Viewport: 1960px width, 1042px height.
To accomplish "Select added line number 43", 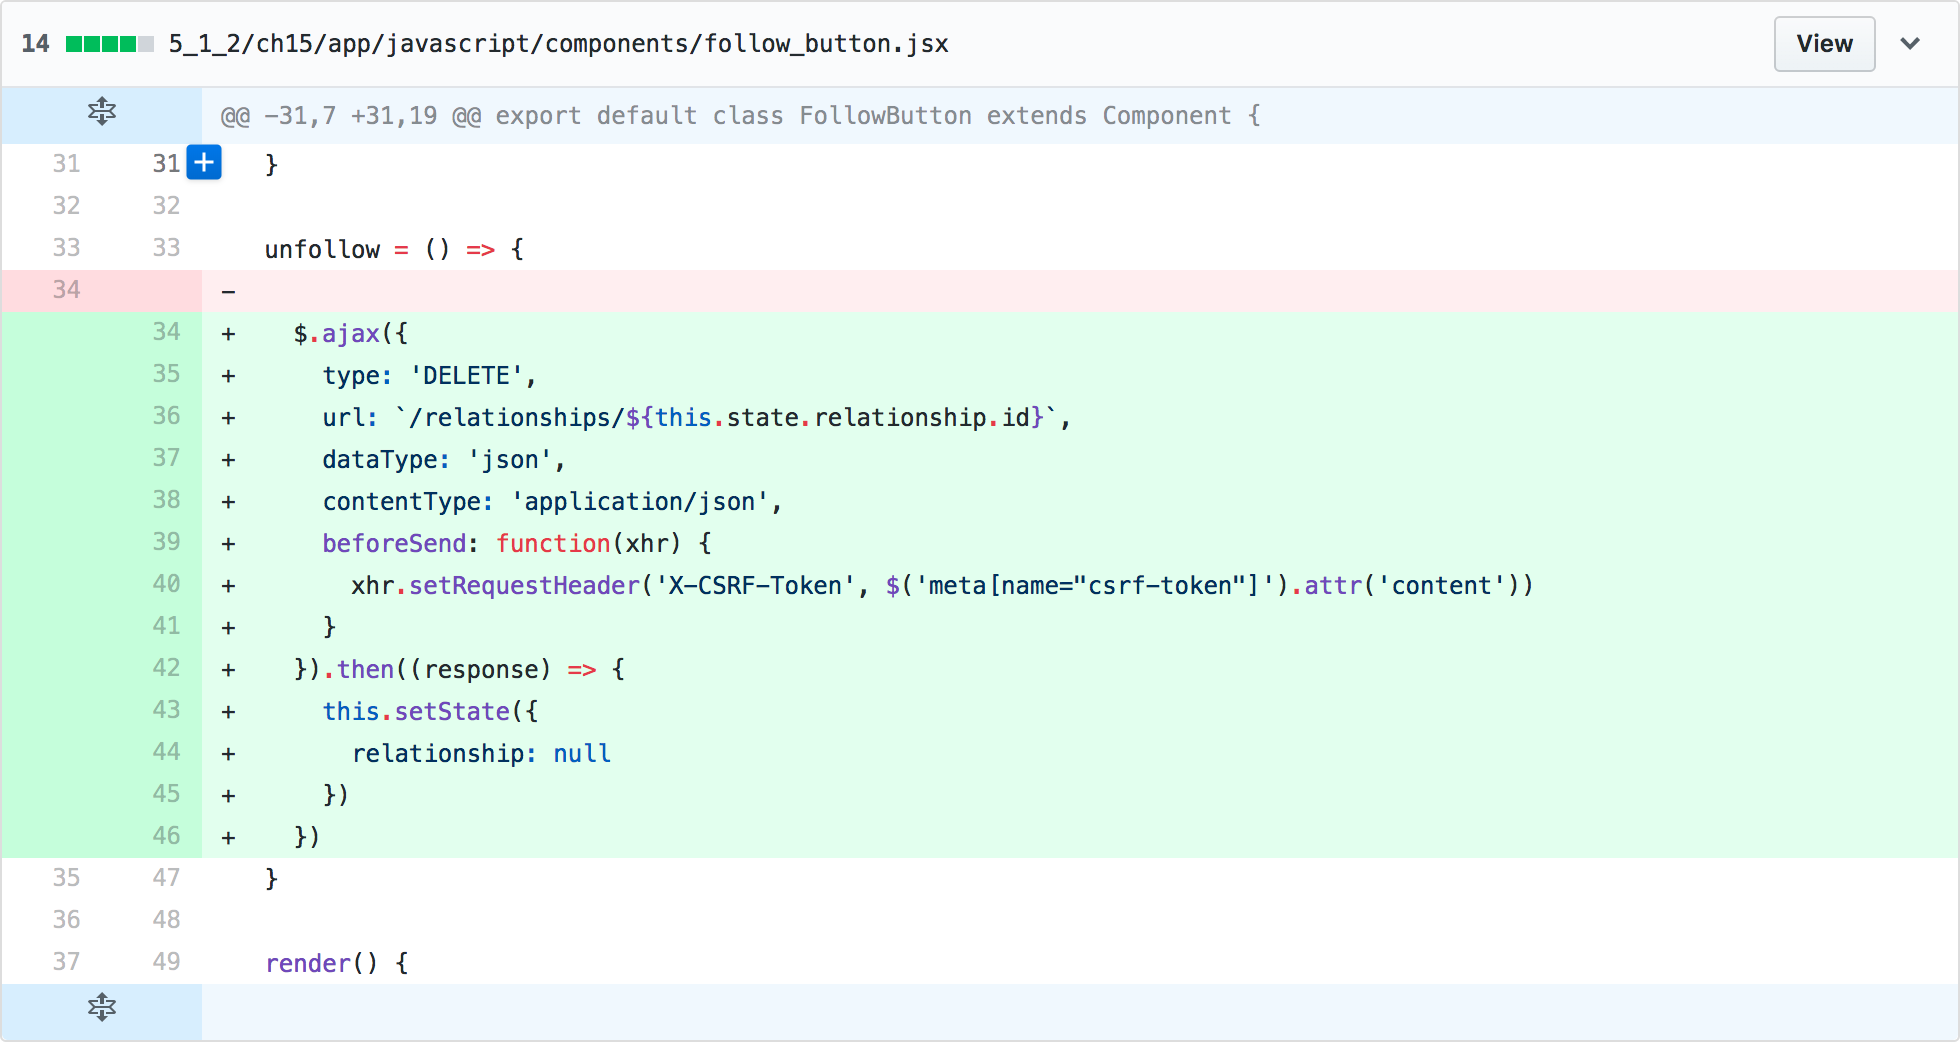I will (166, 710).
